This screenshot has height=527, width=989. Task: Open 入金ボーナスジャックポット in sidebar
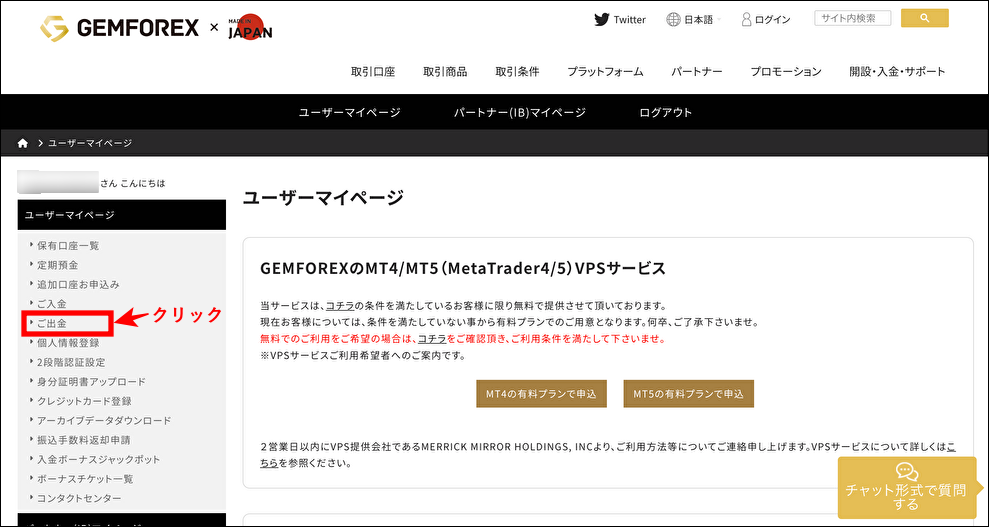98,460
